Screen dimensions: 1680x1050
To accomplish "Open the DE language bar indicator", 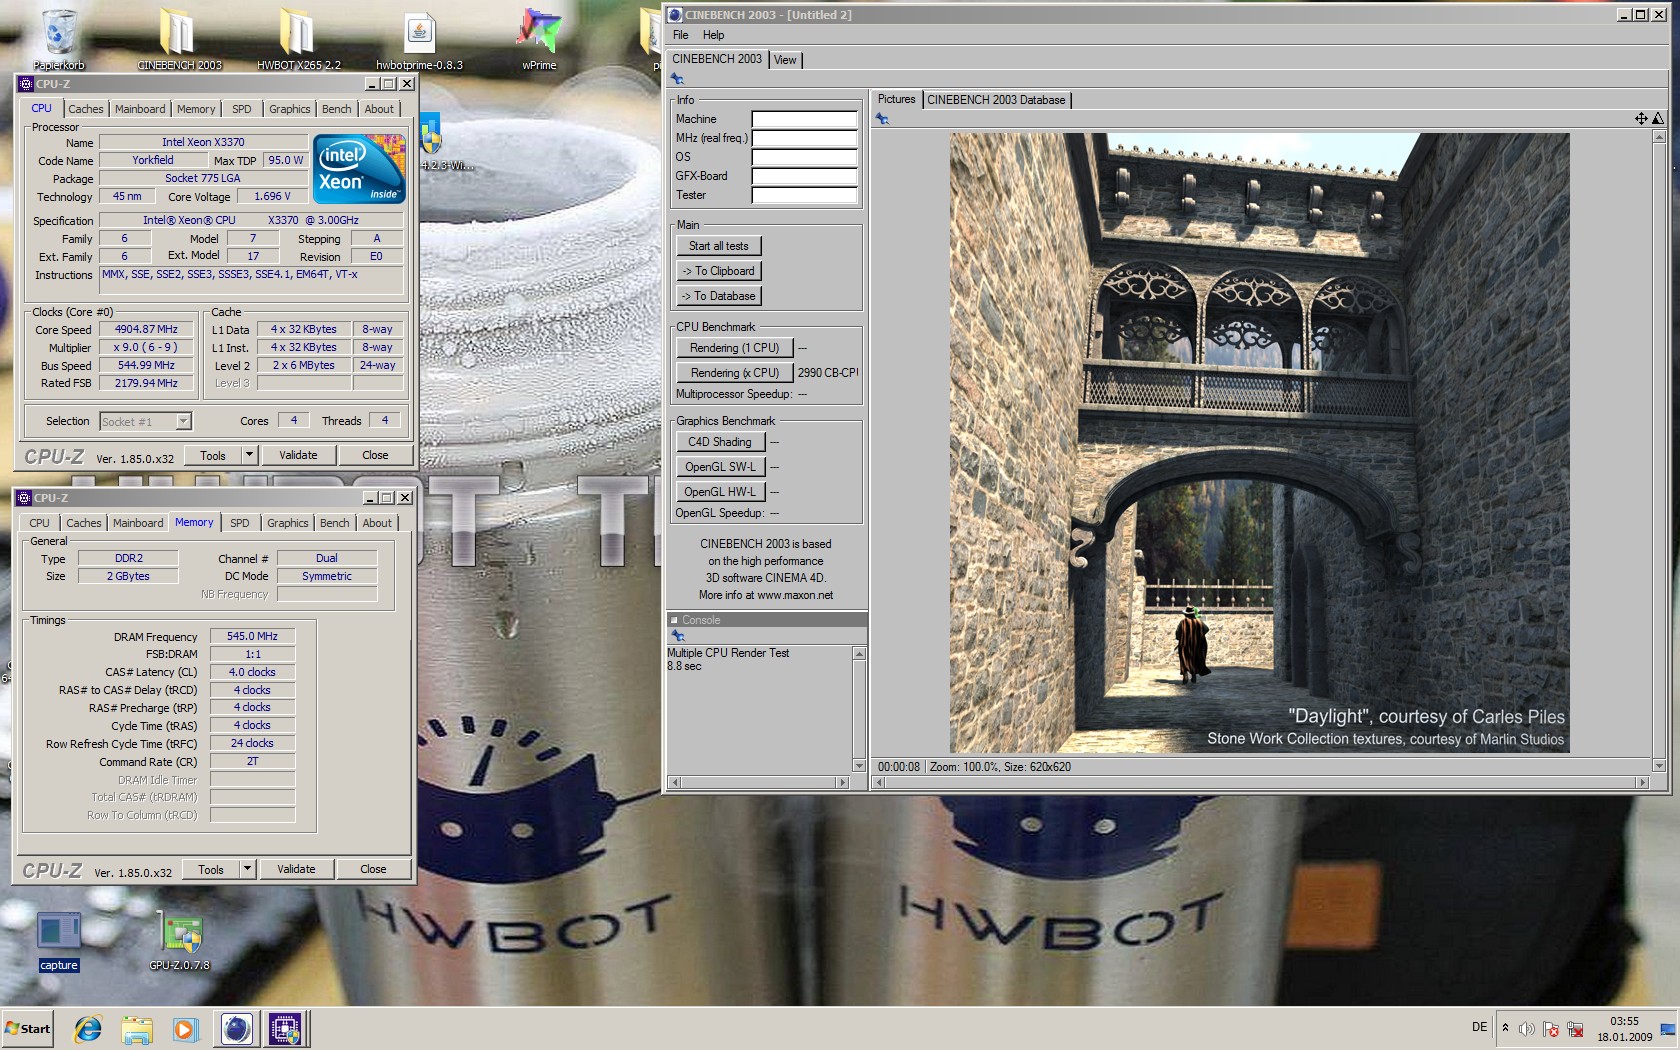I will pos(1480,1027).
